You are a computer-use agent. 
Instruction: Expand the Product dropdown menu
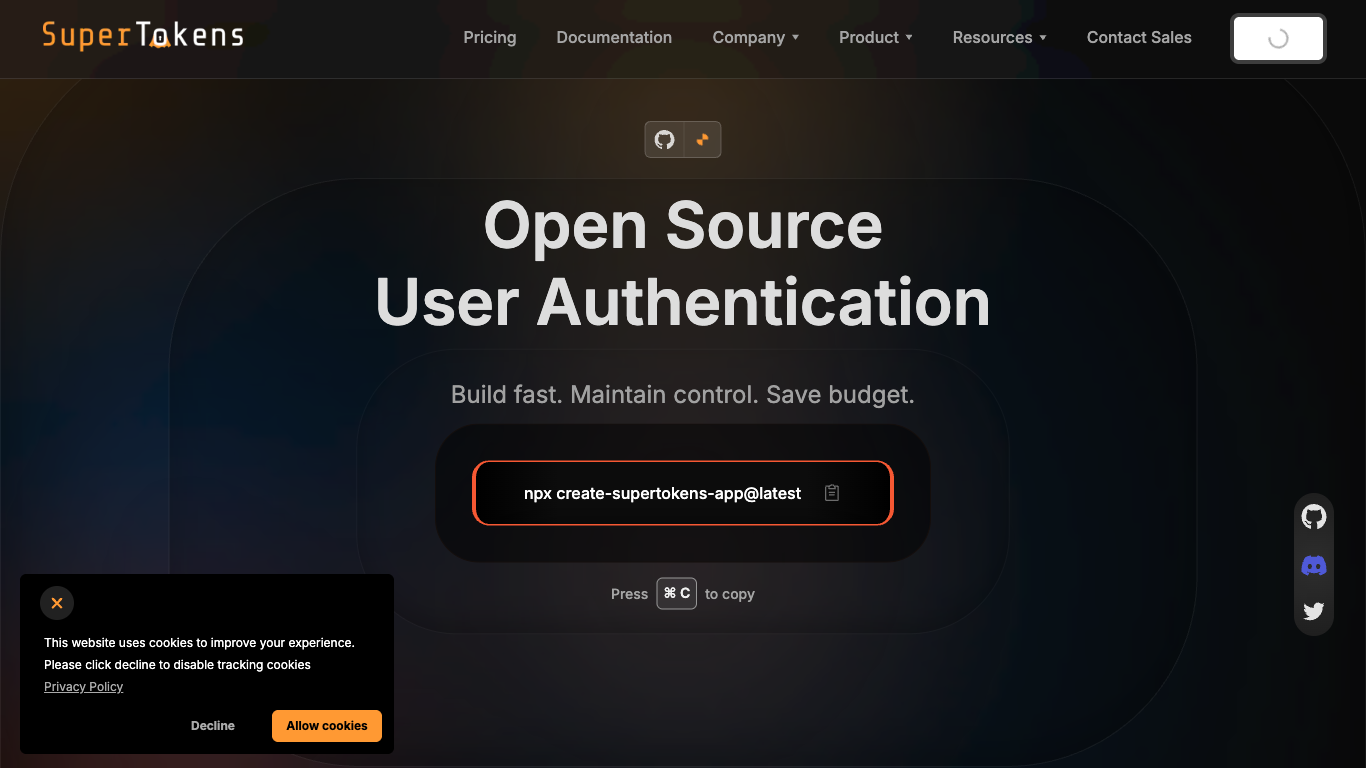[875, 37]
